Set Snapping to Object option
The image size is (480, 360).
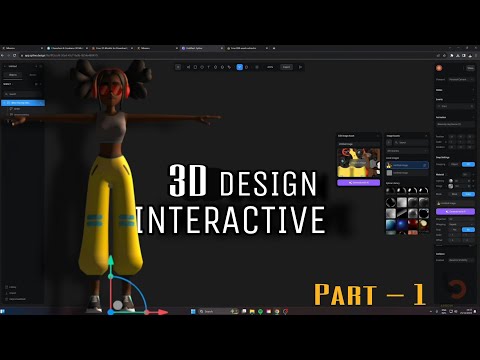pos(455,164)
